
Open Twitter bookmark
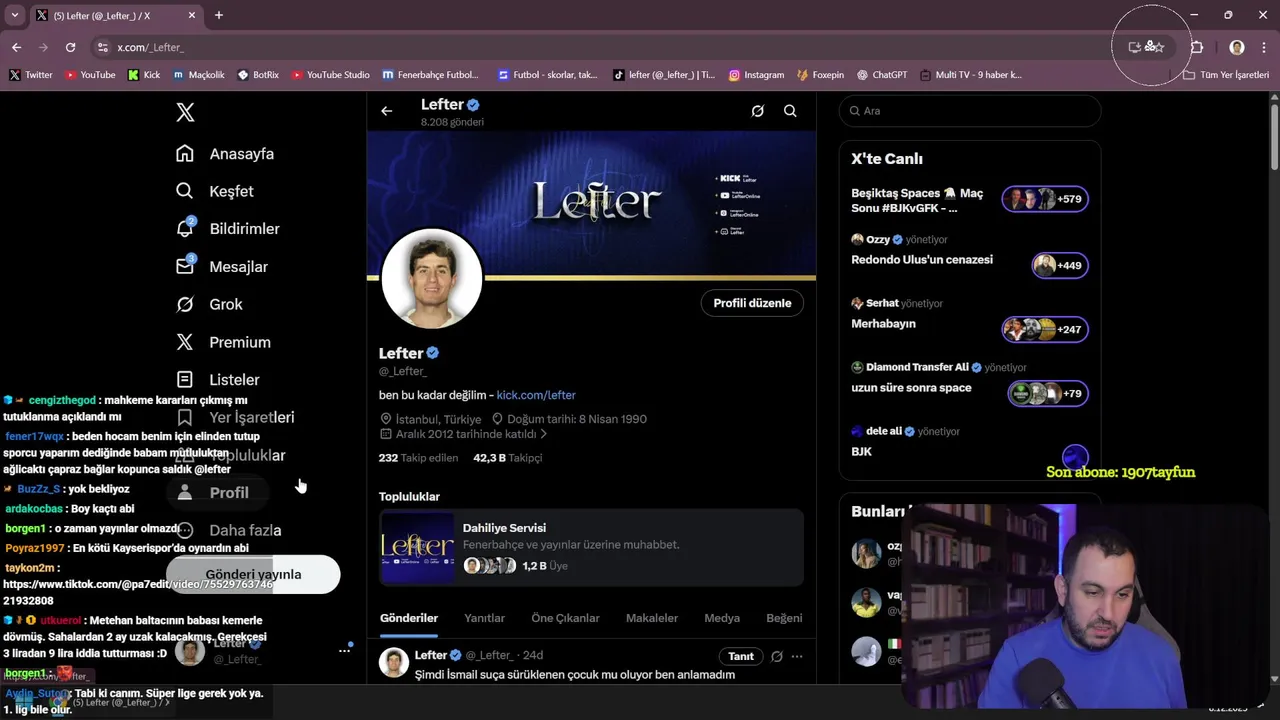31,75
